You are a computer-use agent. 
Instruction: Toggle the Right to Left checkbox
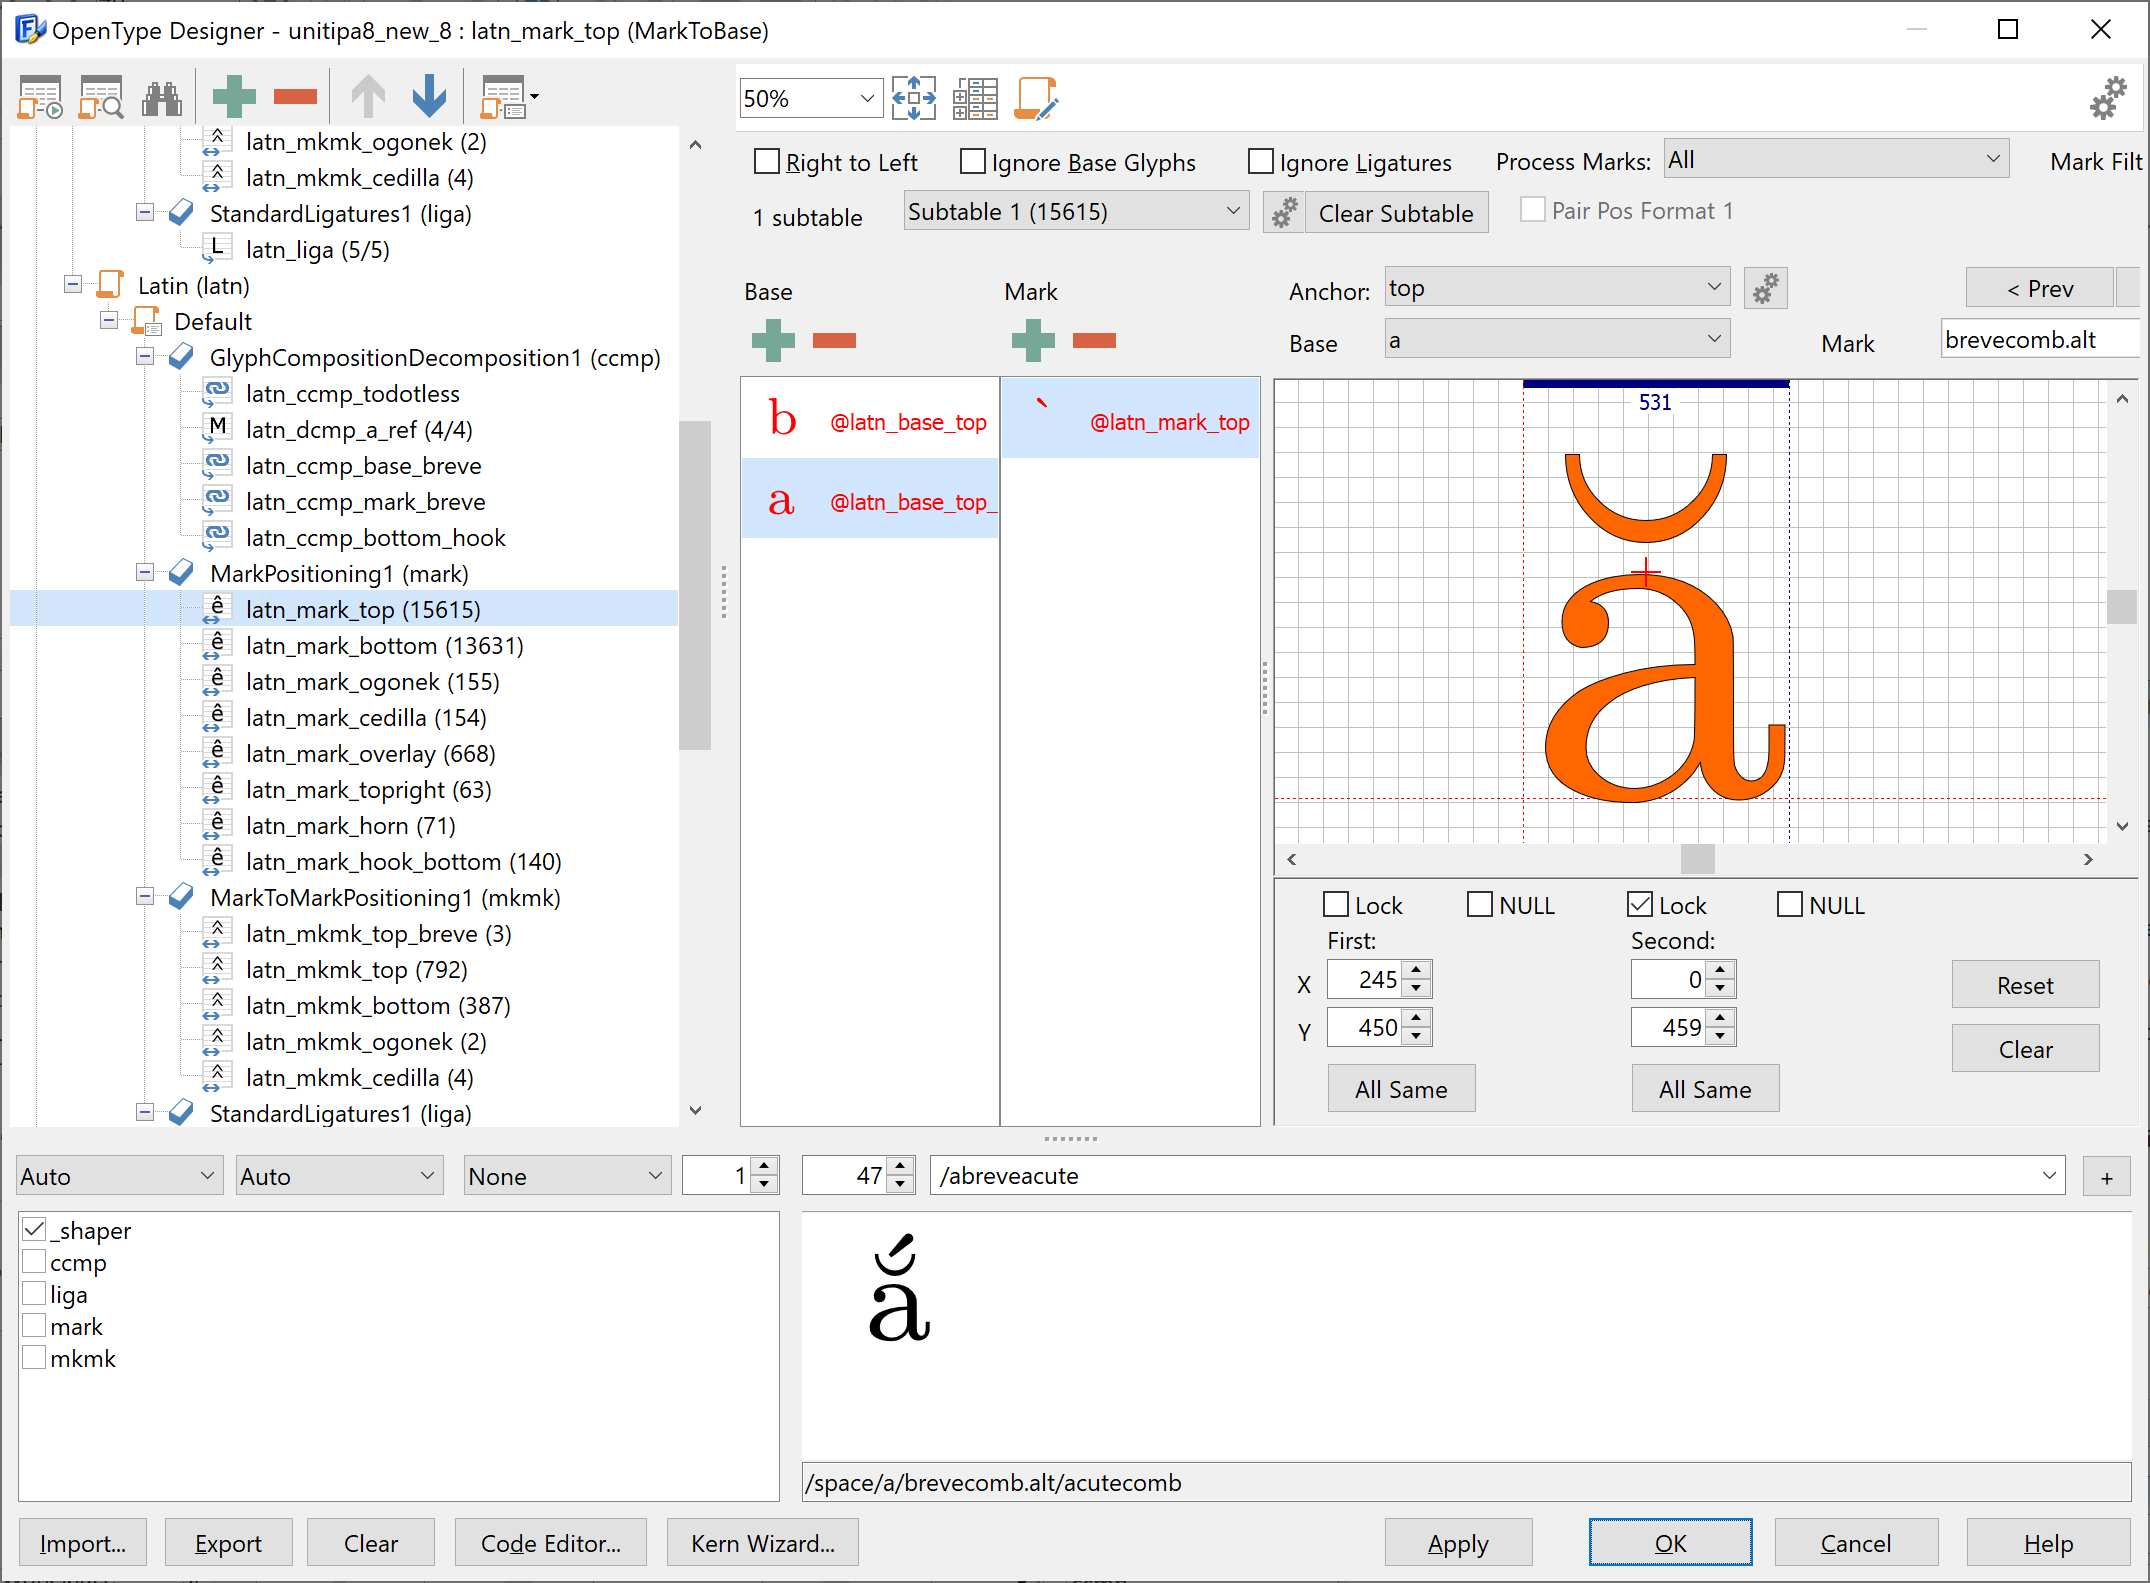[x=768, y=160]
